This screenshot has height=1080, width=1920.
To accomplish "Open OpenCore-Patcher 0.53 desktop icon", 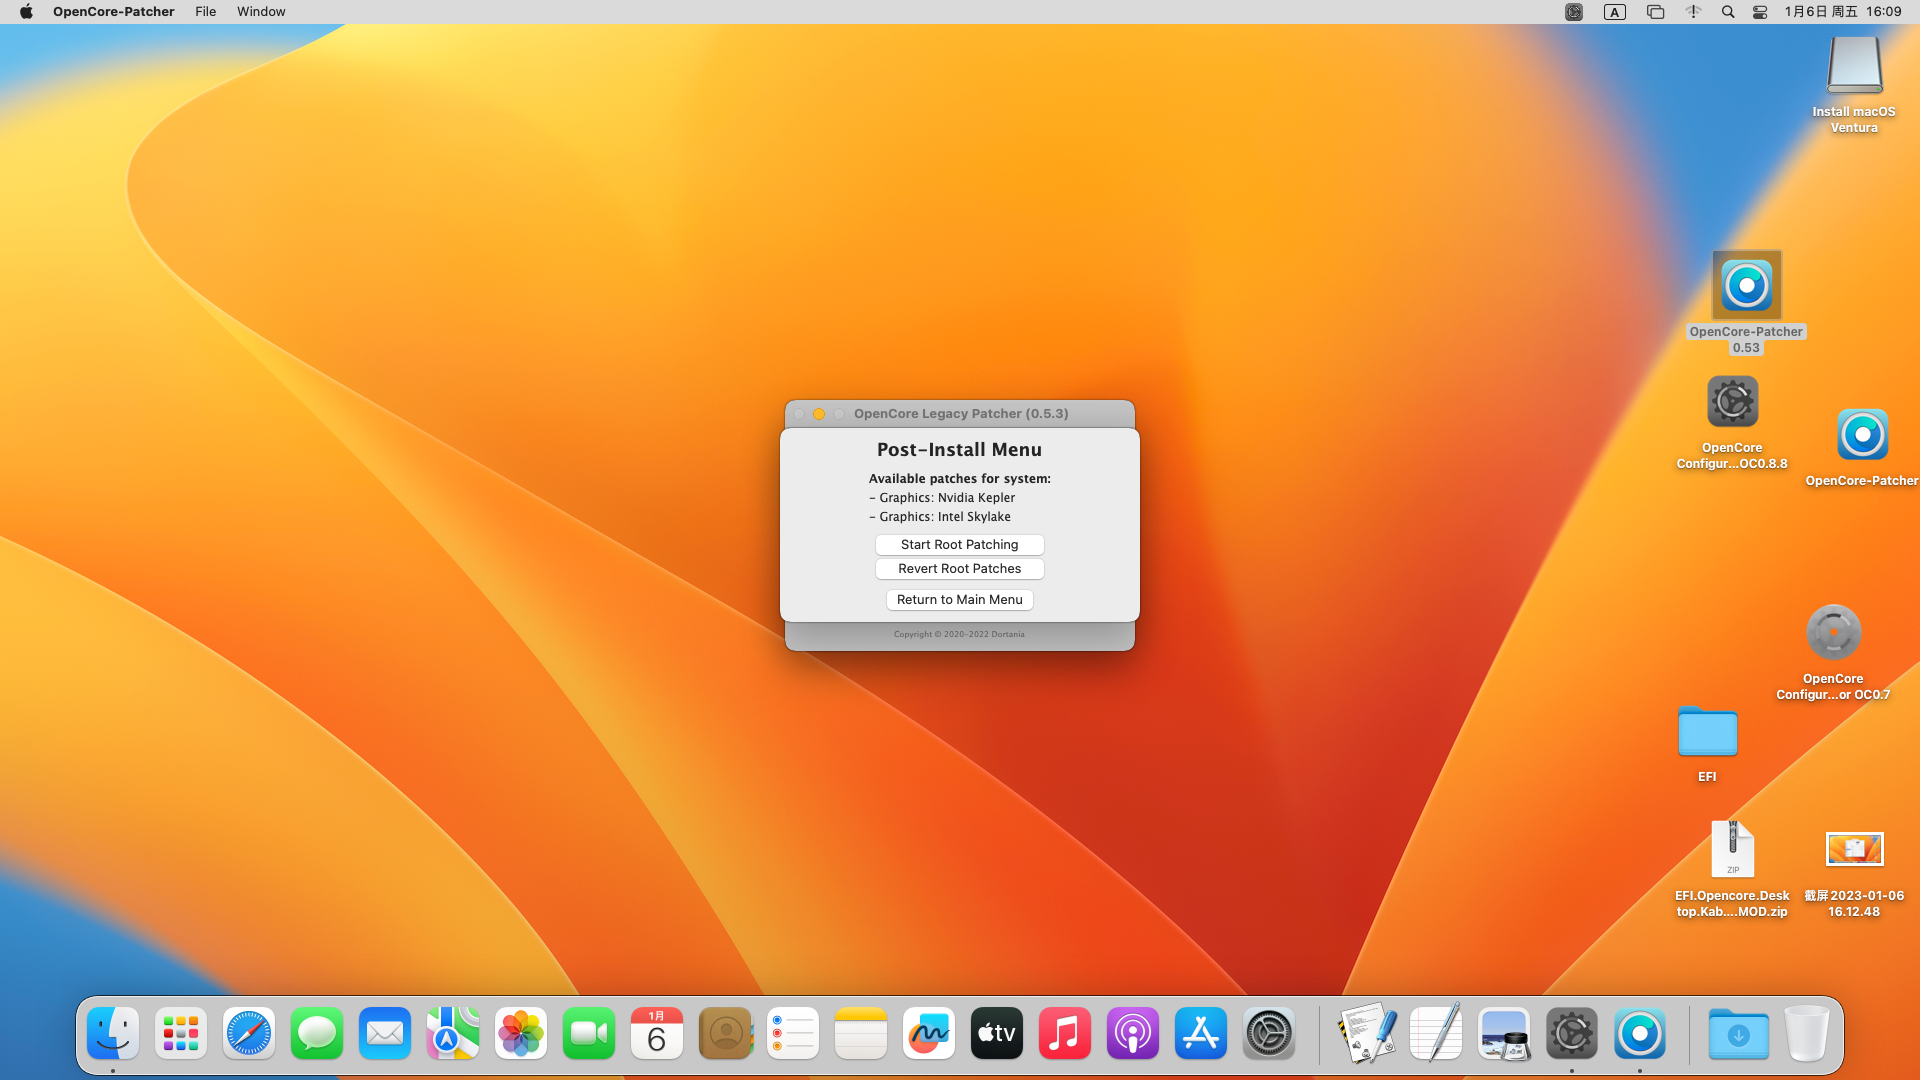I will point(1746,287).
